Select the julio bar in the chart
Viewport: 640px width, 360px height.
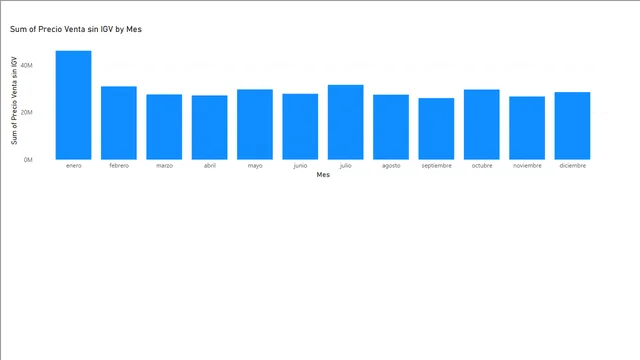(345, 122)
